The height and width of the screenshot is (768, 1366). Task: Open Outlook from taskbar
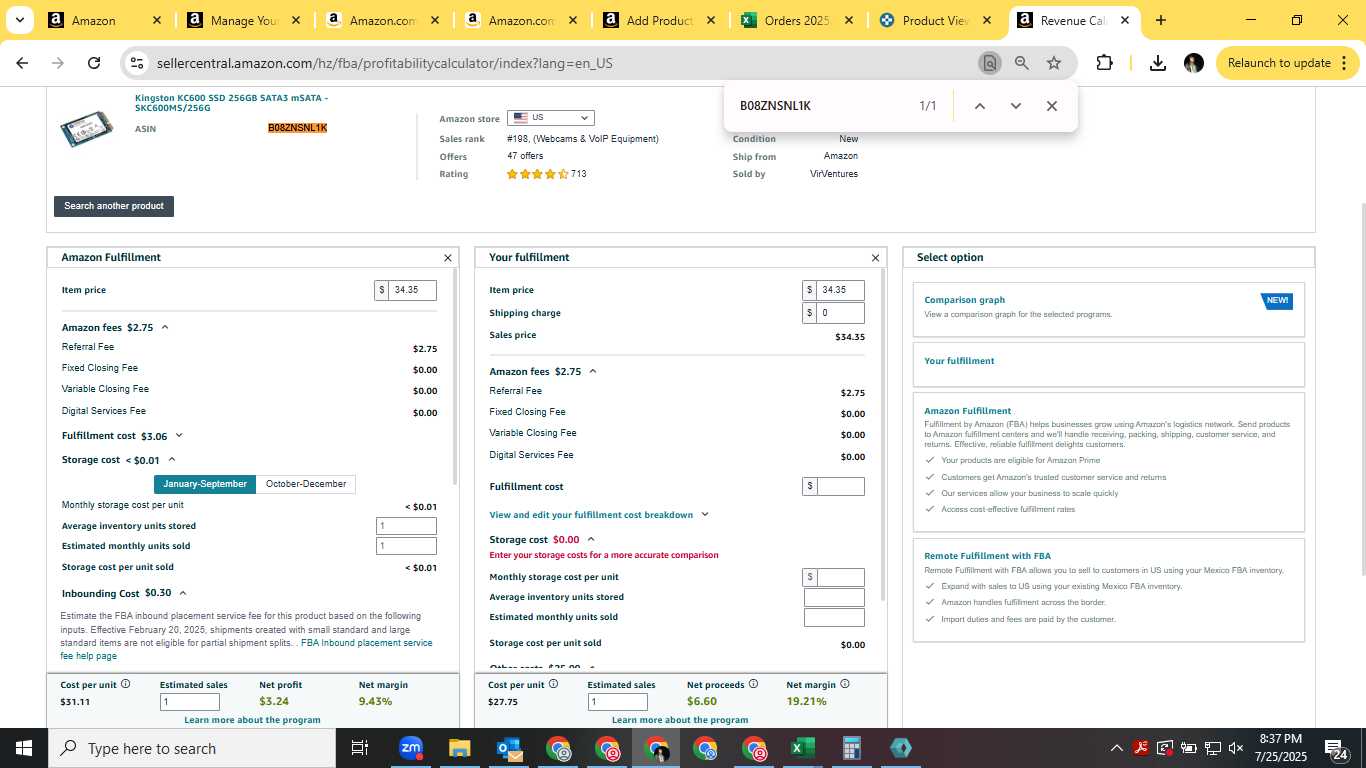pos(508,748)
